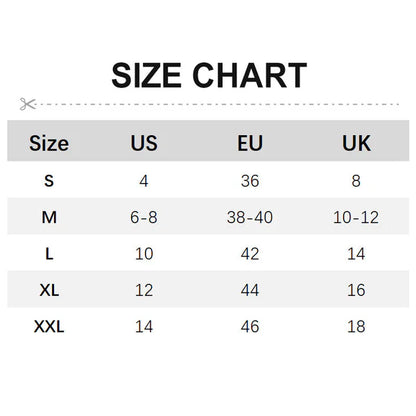416x416 pixels.
Task: Select the UK column header
Action: coord(356,143)
